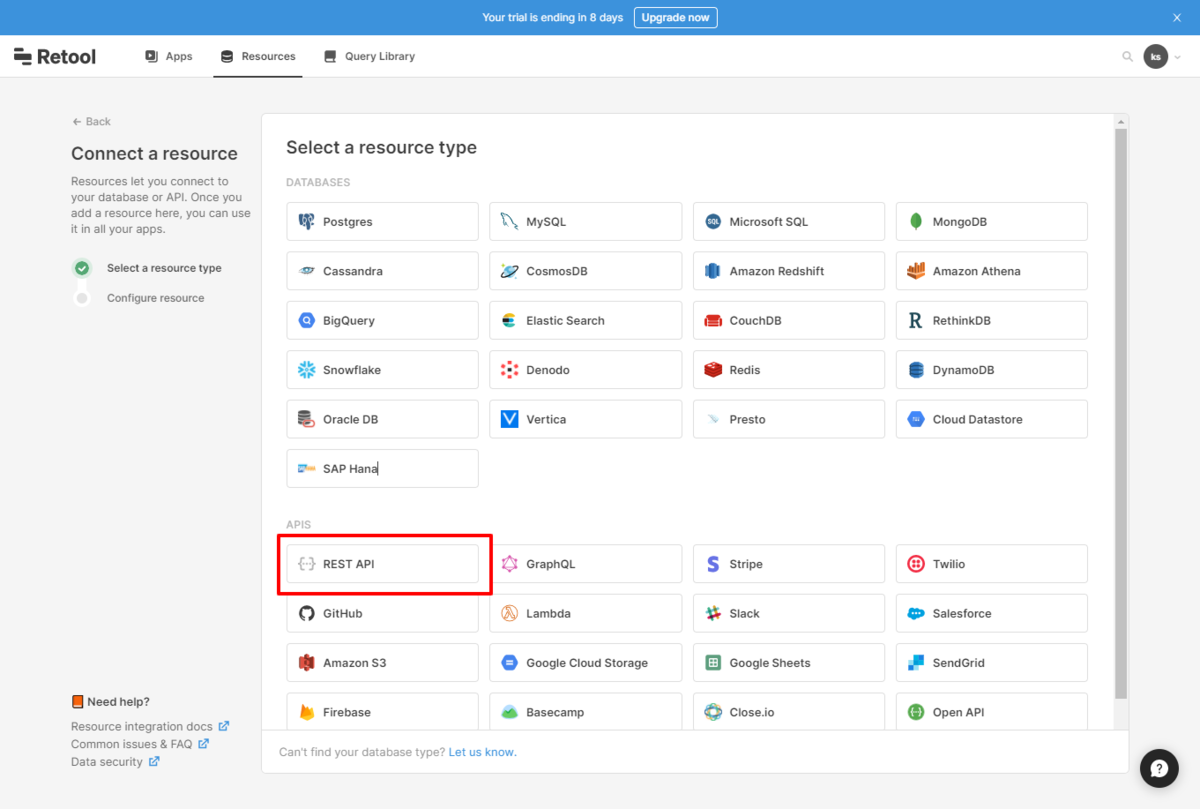Pick the GitHub octocat icon
This screenshot has height=809, width=1200.
pos(306,614)
